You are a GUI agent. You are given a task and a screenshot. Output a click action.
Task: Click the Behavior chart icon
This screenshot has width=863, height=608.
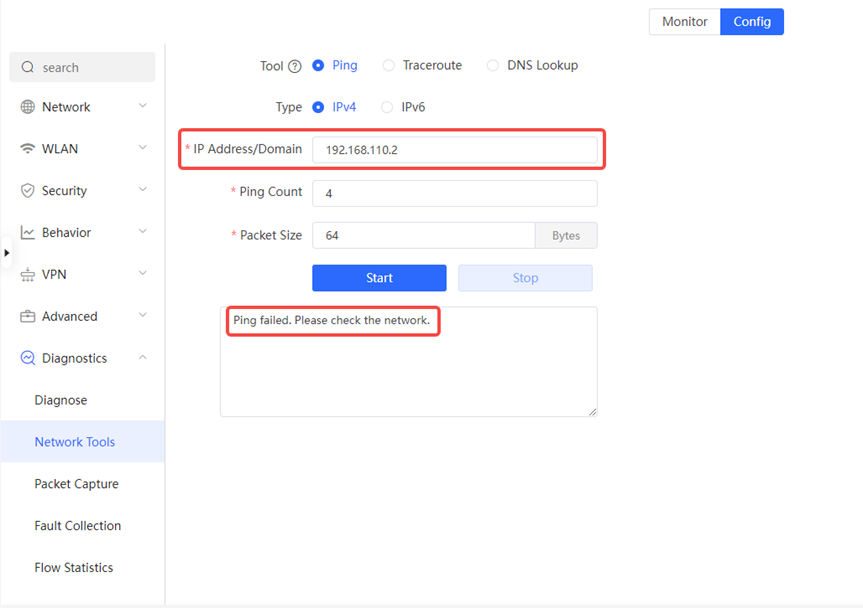point(28,232)
